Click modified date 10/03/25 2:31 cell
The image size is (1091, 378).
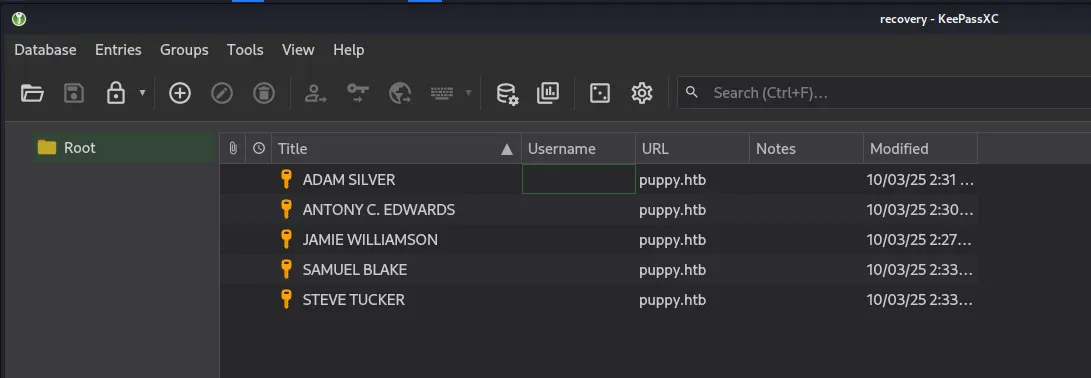click(x=921, y=180)
